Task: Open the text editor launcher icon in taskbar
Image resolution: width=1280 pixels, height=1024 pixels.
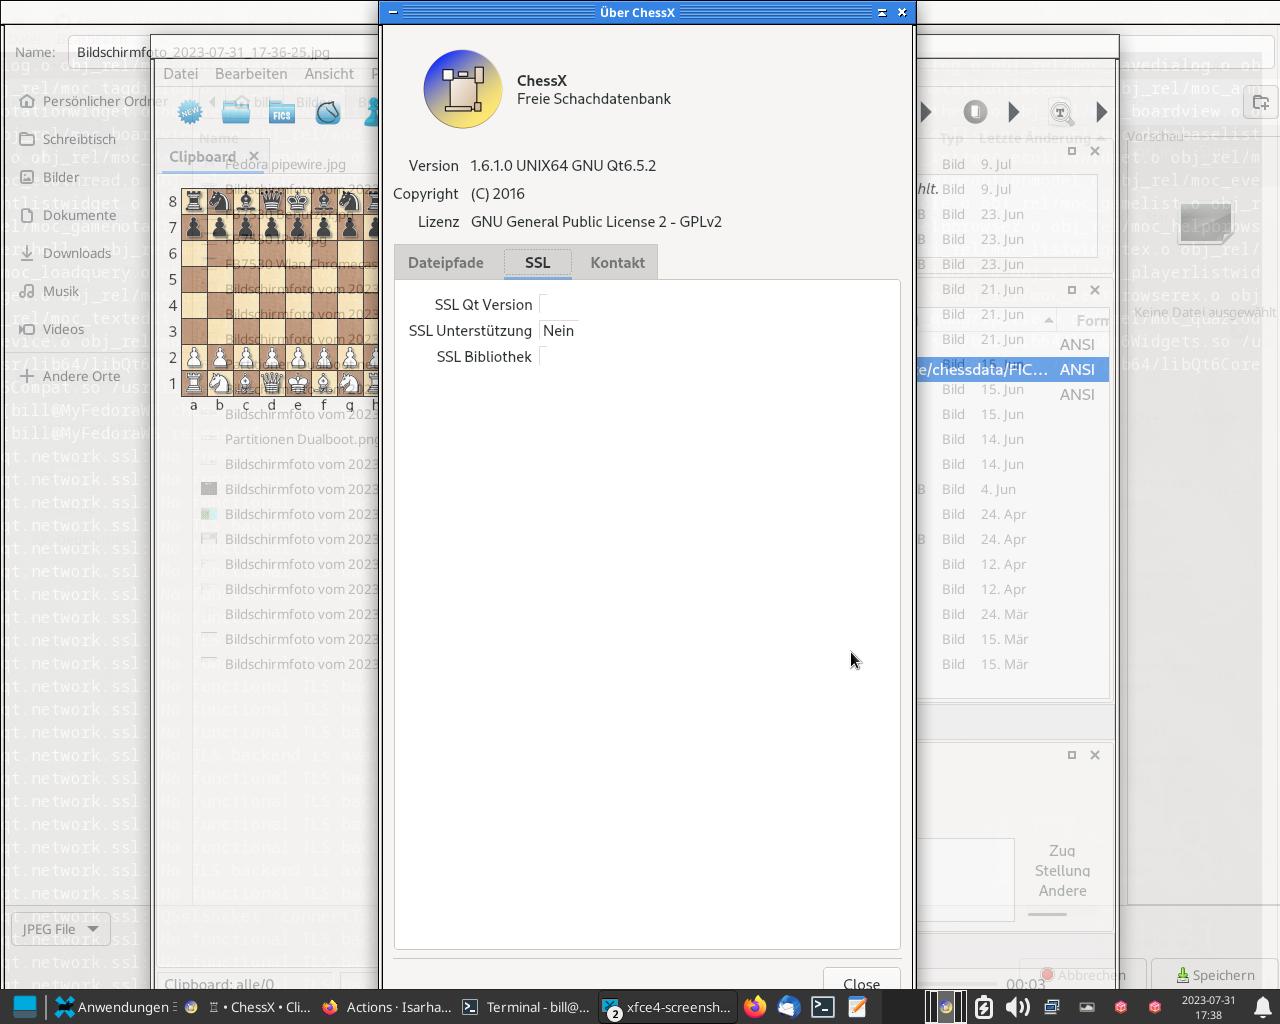Action: 857,1007
